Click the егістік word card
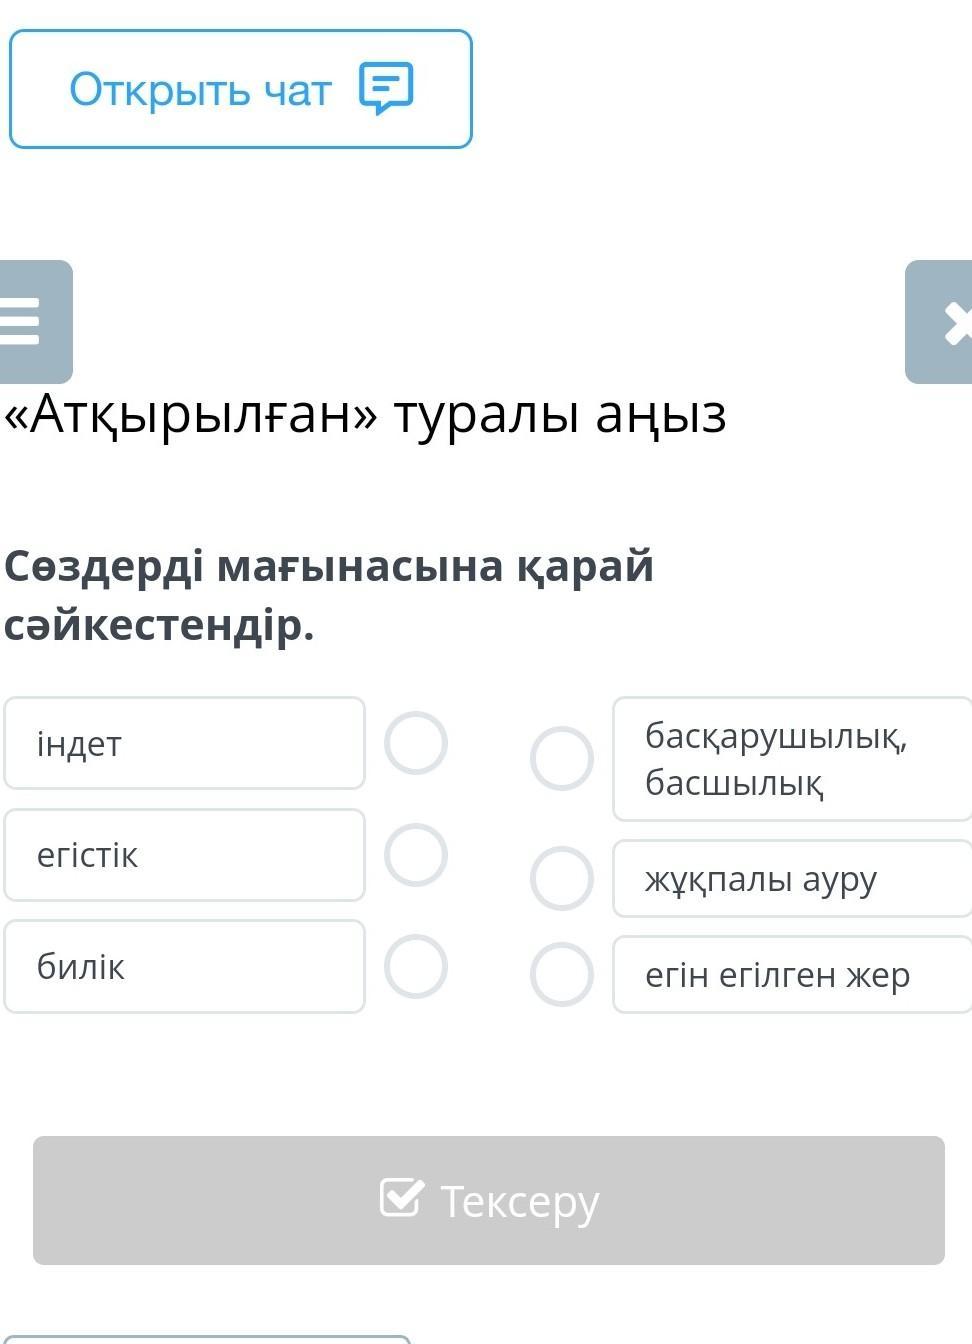The height and width of the screenshot is (1344, 972). 185,855
